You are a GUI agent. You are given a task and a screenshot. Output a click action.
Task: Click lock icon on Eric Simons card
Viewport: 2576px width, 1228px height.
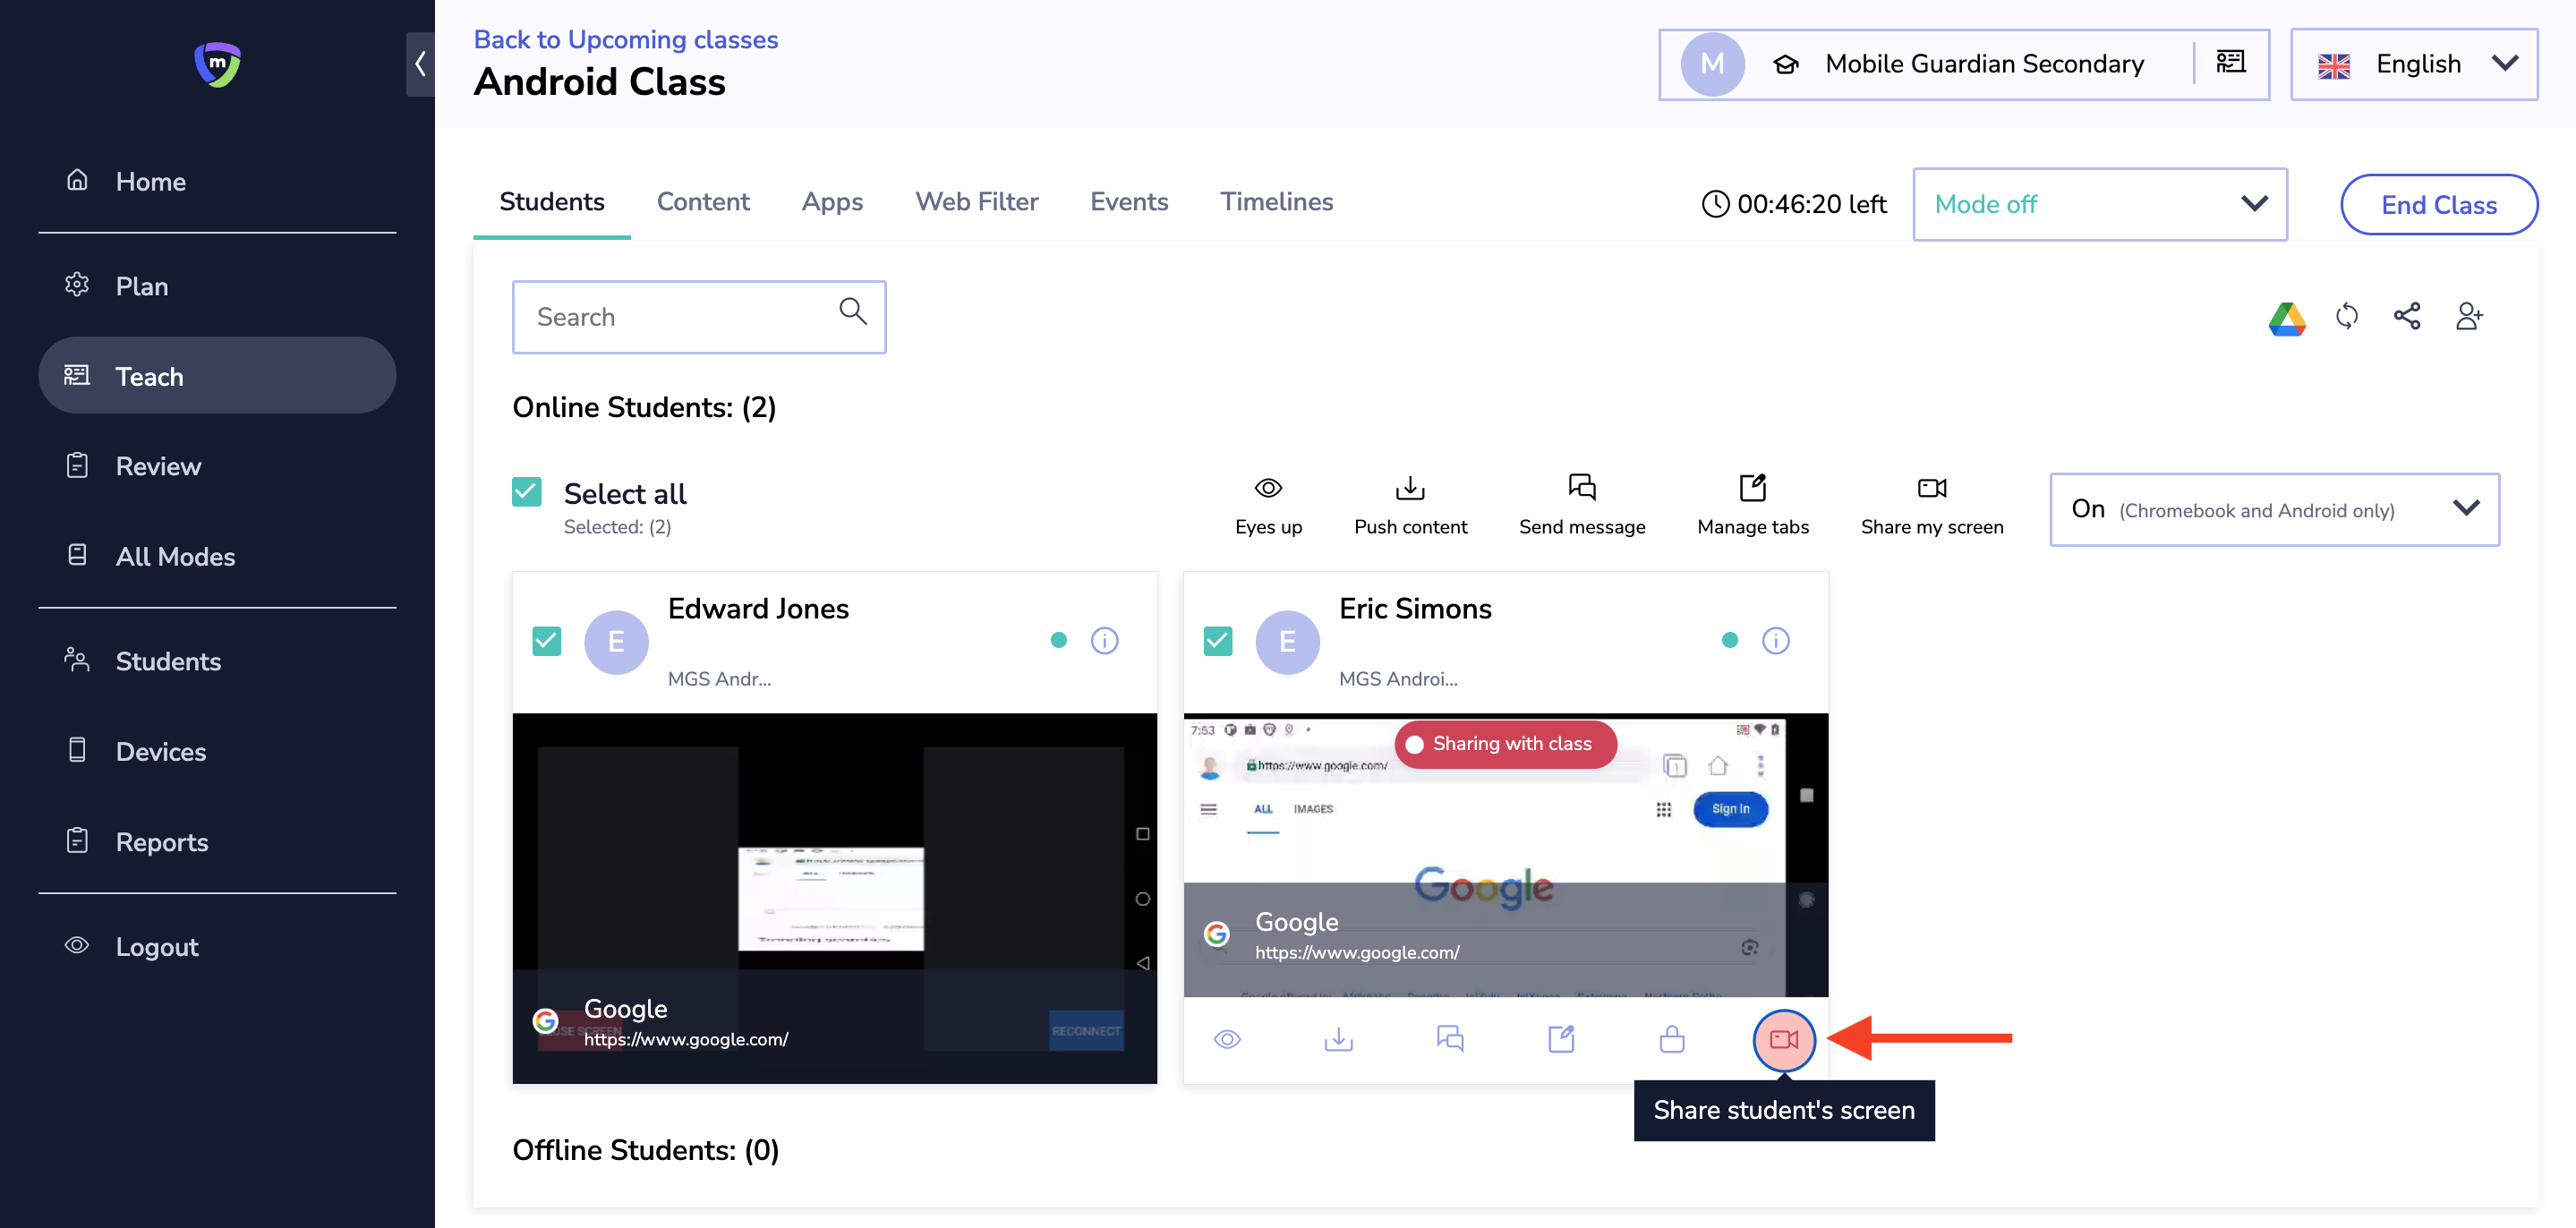(1672, 1040)
